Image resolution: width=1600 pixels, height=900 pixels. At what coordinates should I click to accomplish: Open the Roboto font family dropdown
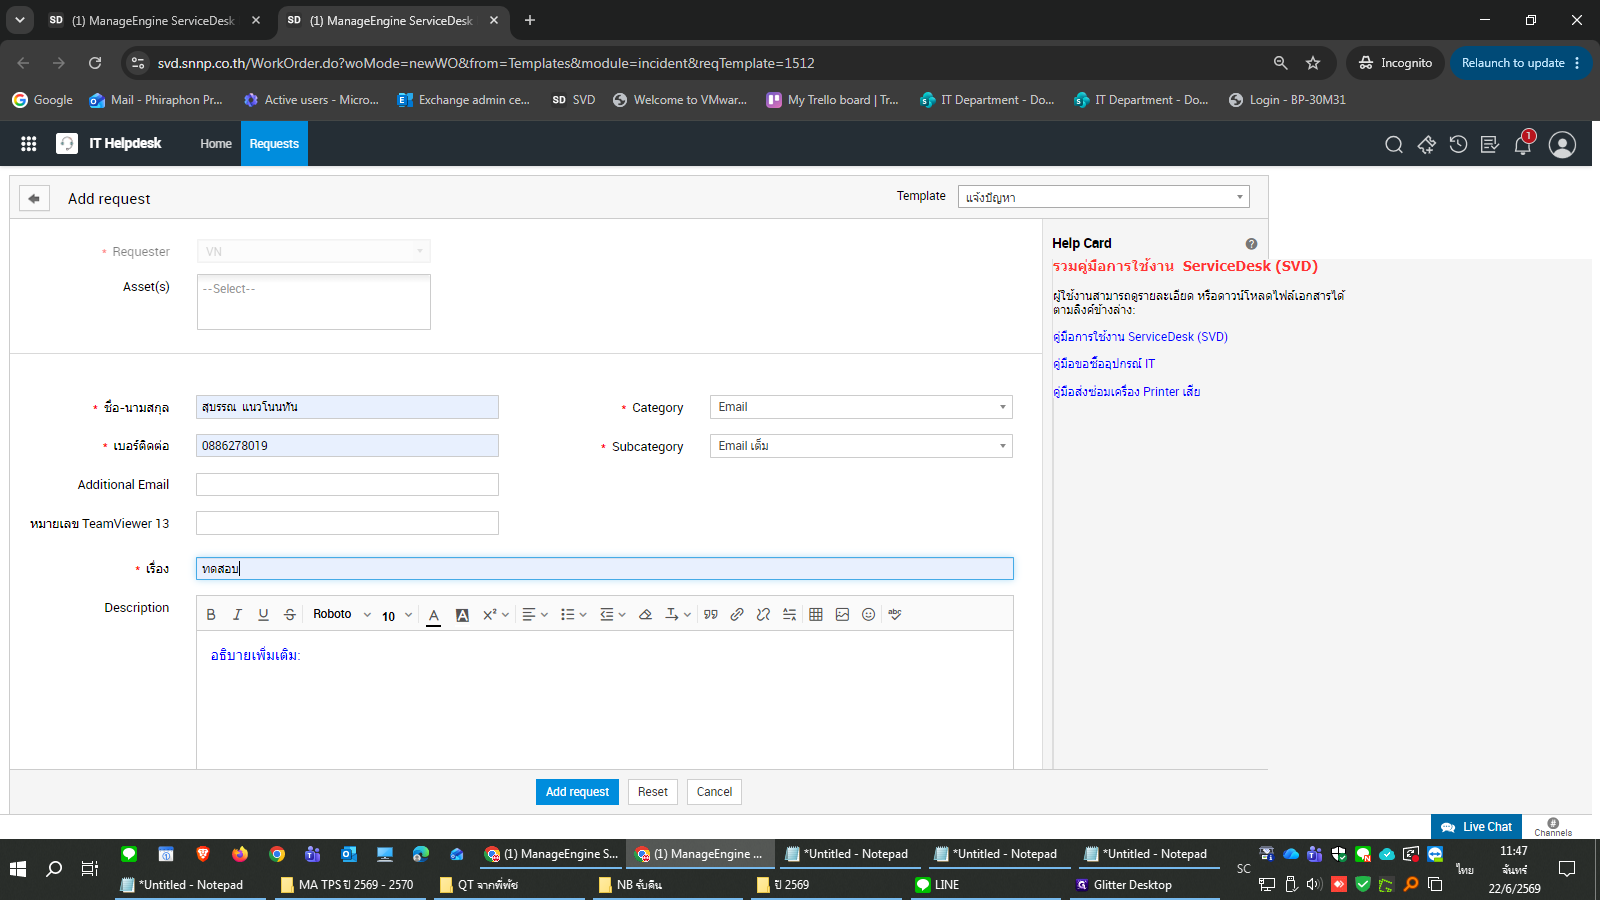[341, 615]
